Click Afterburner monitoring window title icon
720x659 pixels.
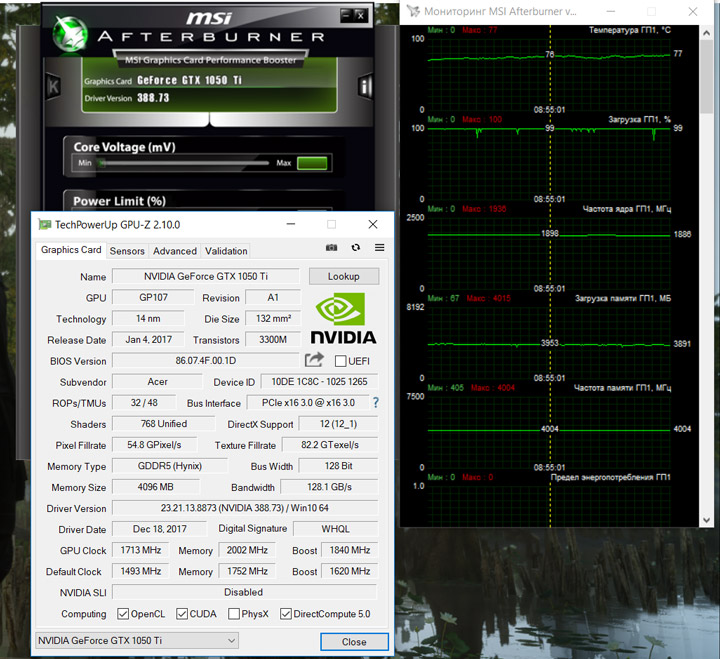(413, 11)
